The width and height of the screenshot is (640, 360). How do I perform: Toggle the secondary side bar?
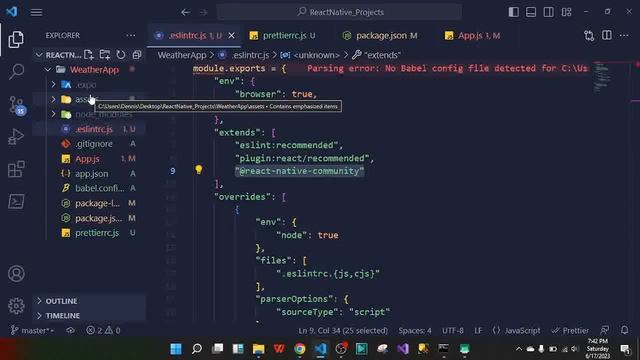click(x=549, y=12)
